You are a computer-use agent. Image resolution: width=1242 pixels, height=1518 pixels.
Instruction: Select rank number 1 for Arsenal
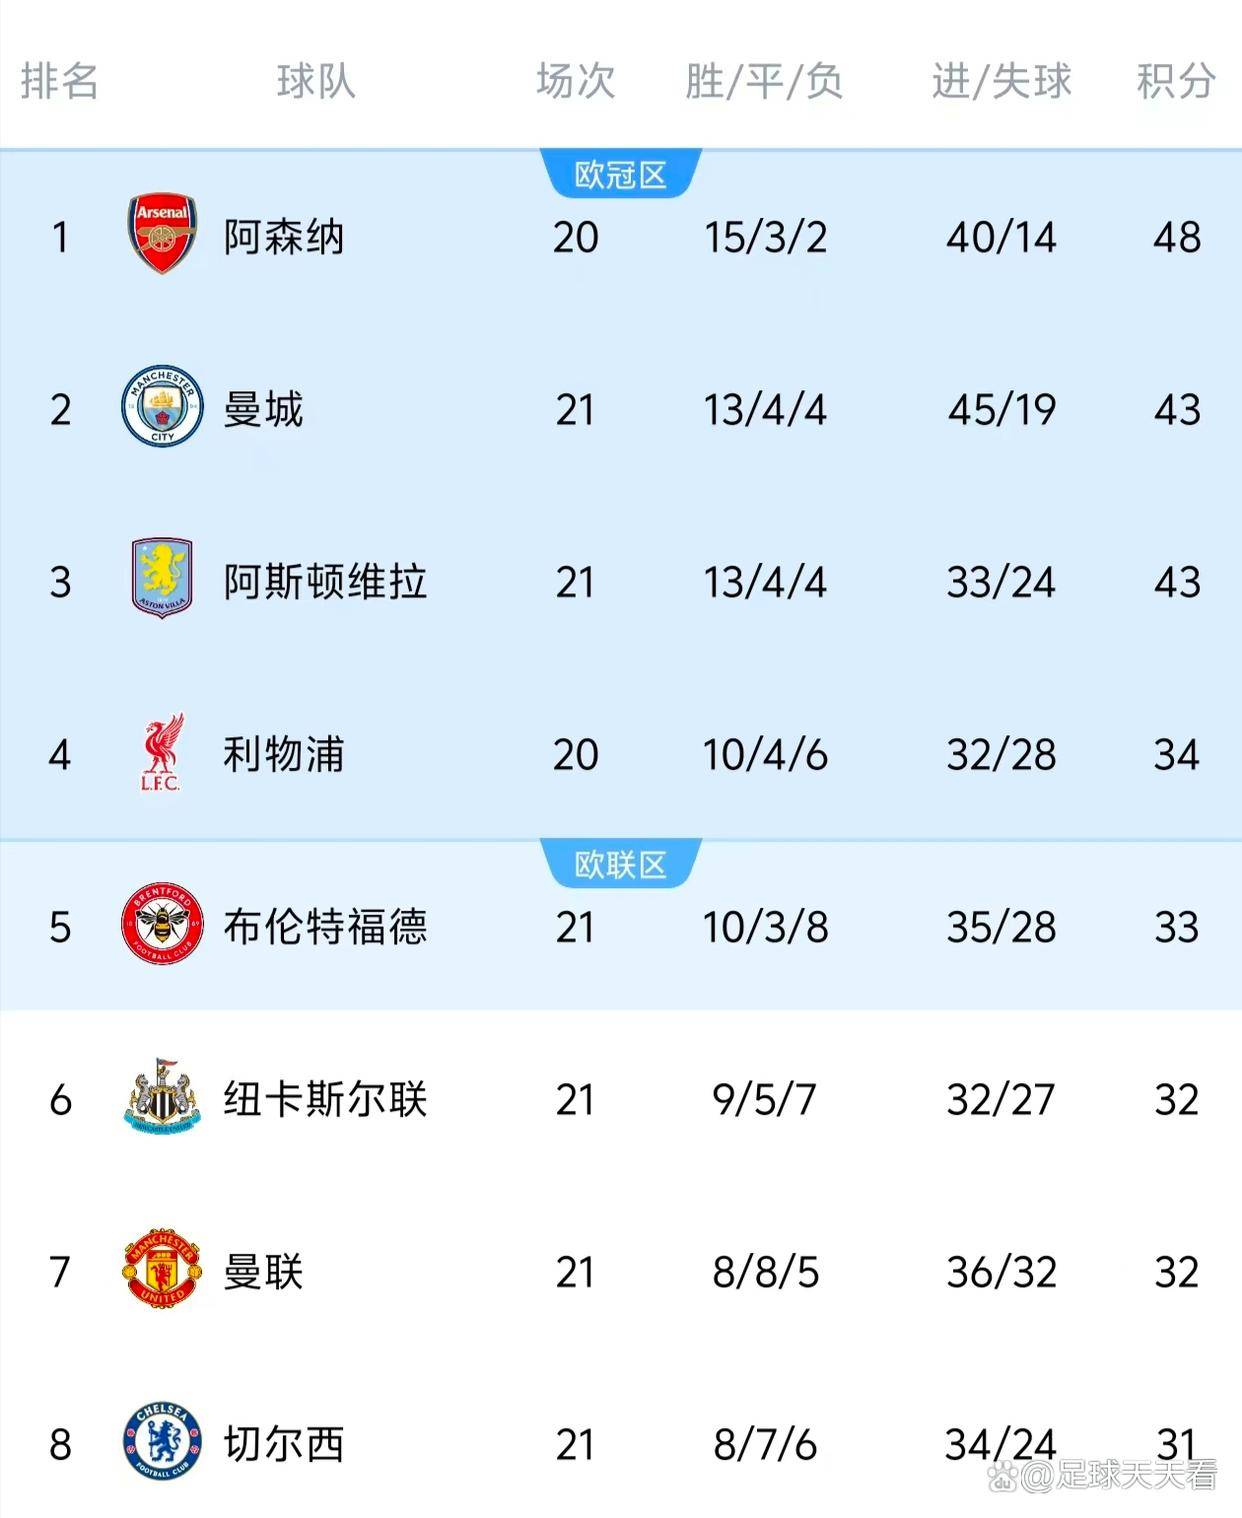tap(62, 236)
